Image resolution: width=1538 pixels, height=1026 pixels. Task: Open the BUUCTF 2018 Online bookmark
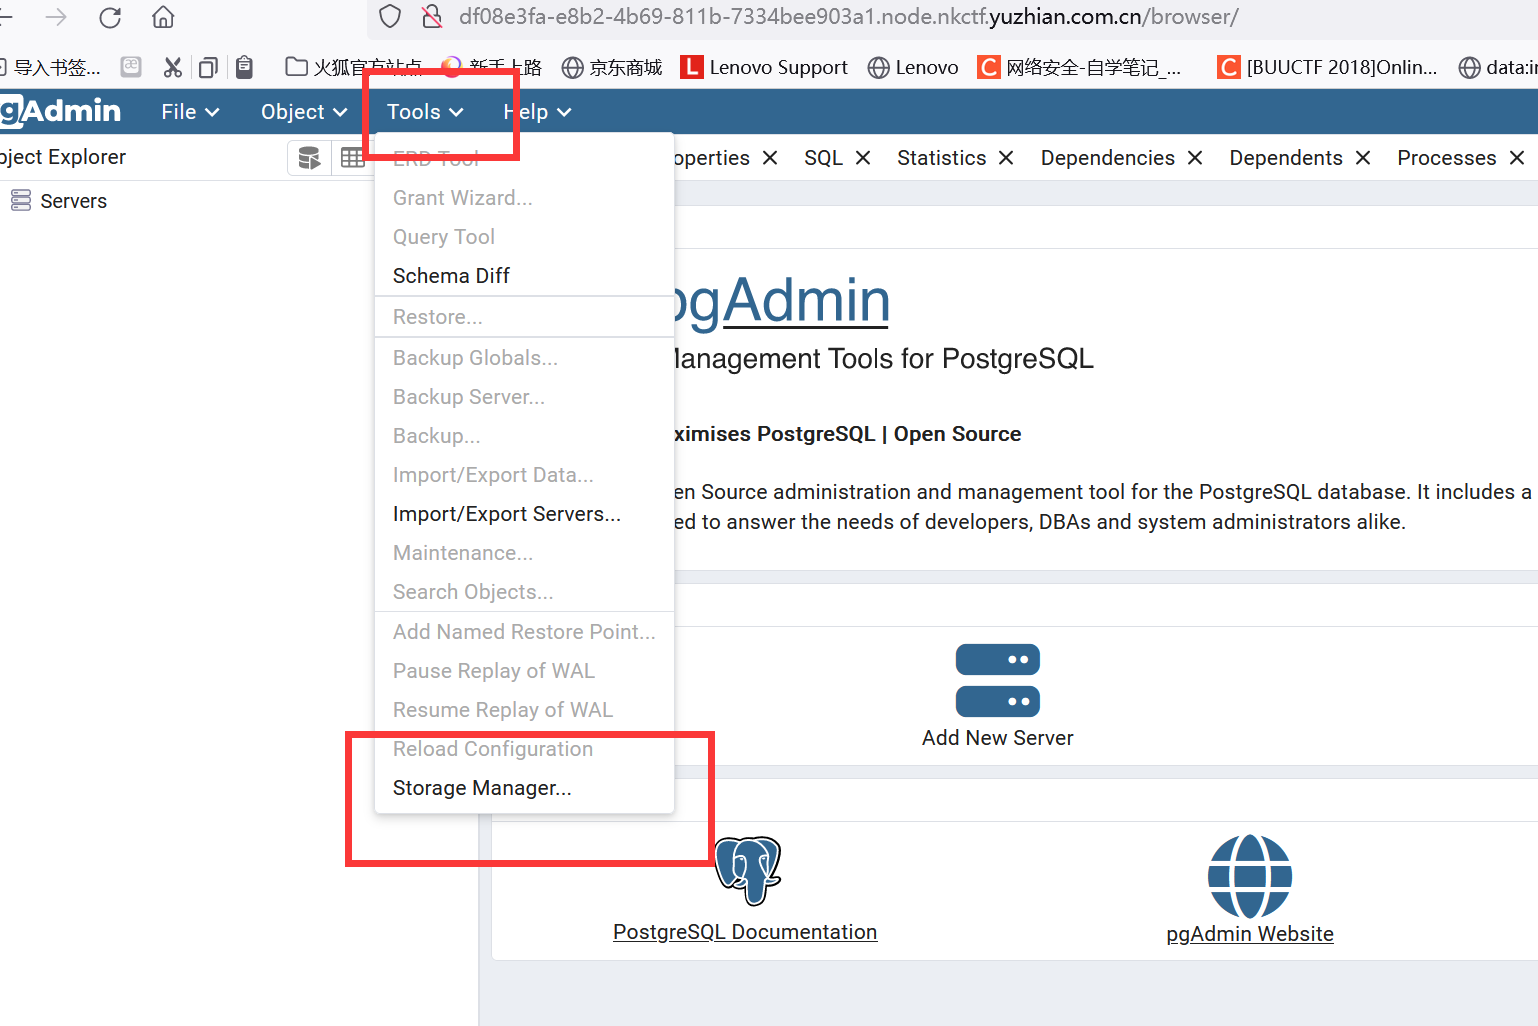coord(1328,67)
